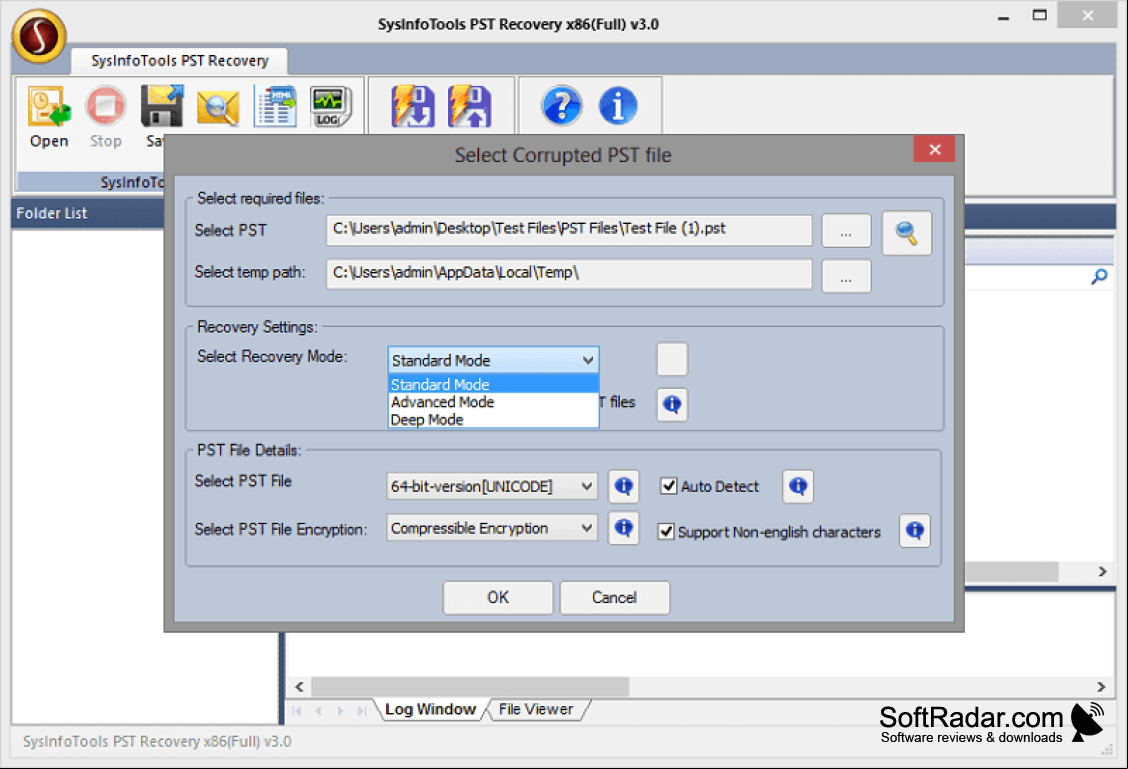The width and height of the screenshot is (1128, 769).
Task: Click the info icon next to Auto Detect
Action: [798, 487]
